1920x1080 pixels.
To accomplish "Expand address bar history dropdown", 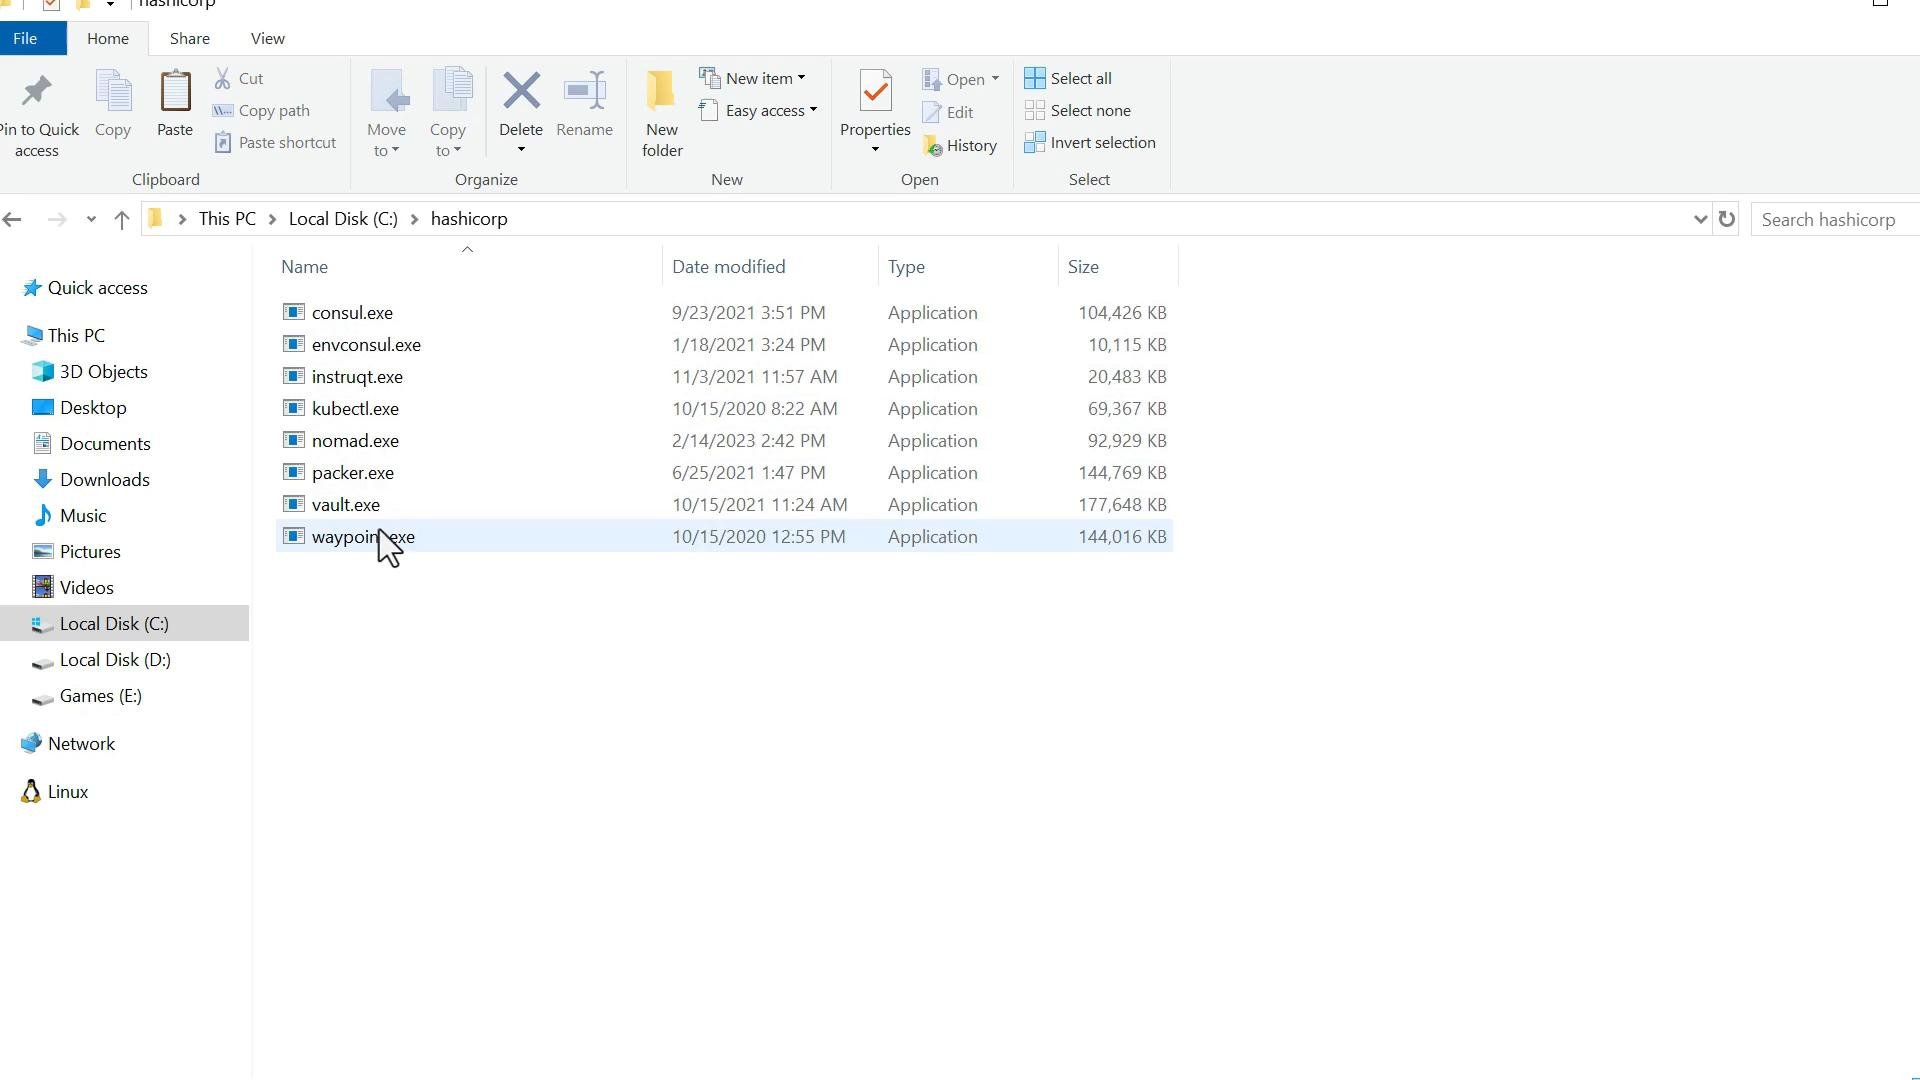I will coord(1700,219).
